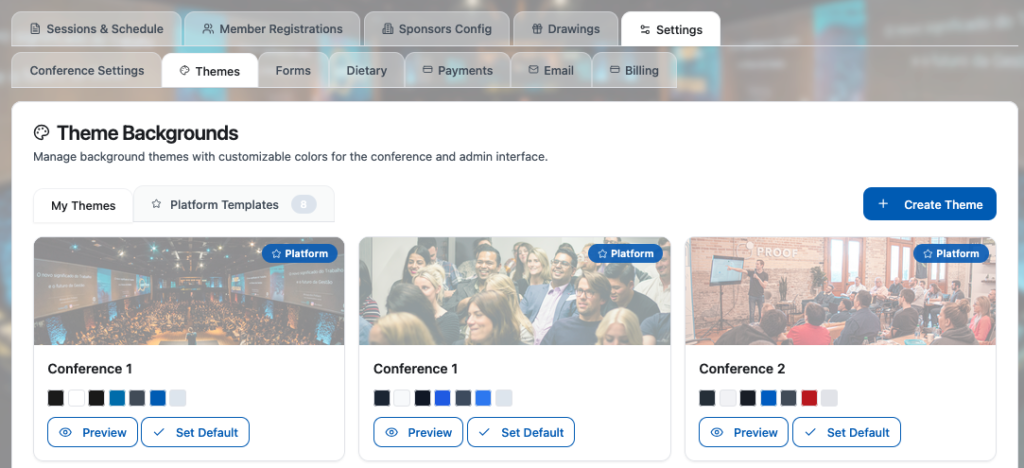Click checkmark icon on first Conference 1 card
1024x468 pixels.
click(x=159, y=432)
